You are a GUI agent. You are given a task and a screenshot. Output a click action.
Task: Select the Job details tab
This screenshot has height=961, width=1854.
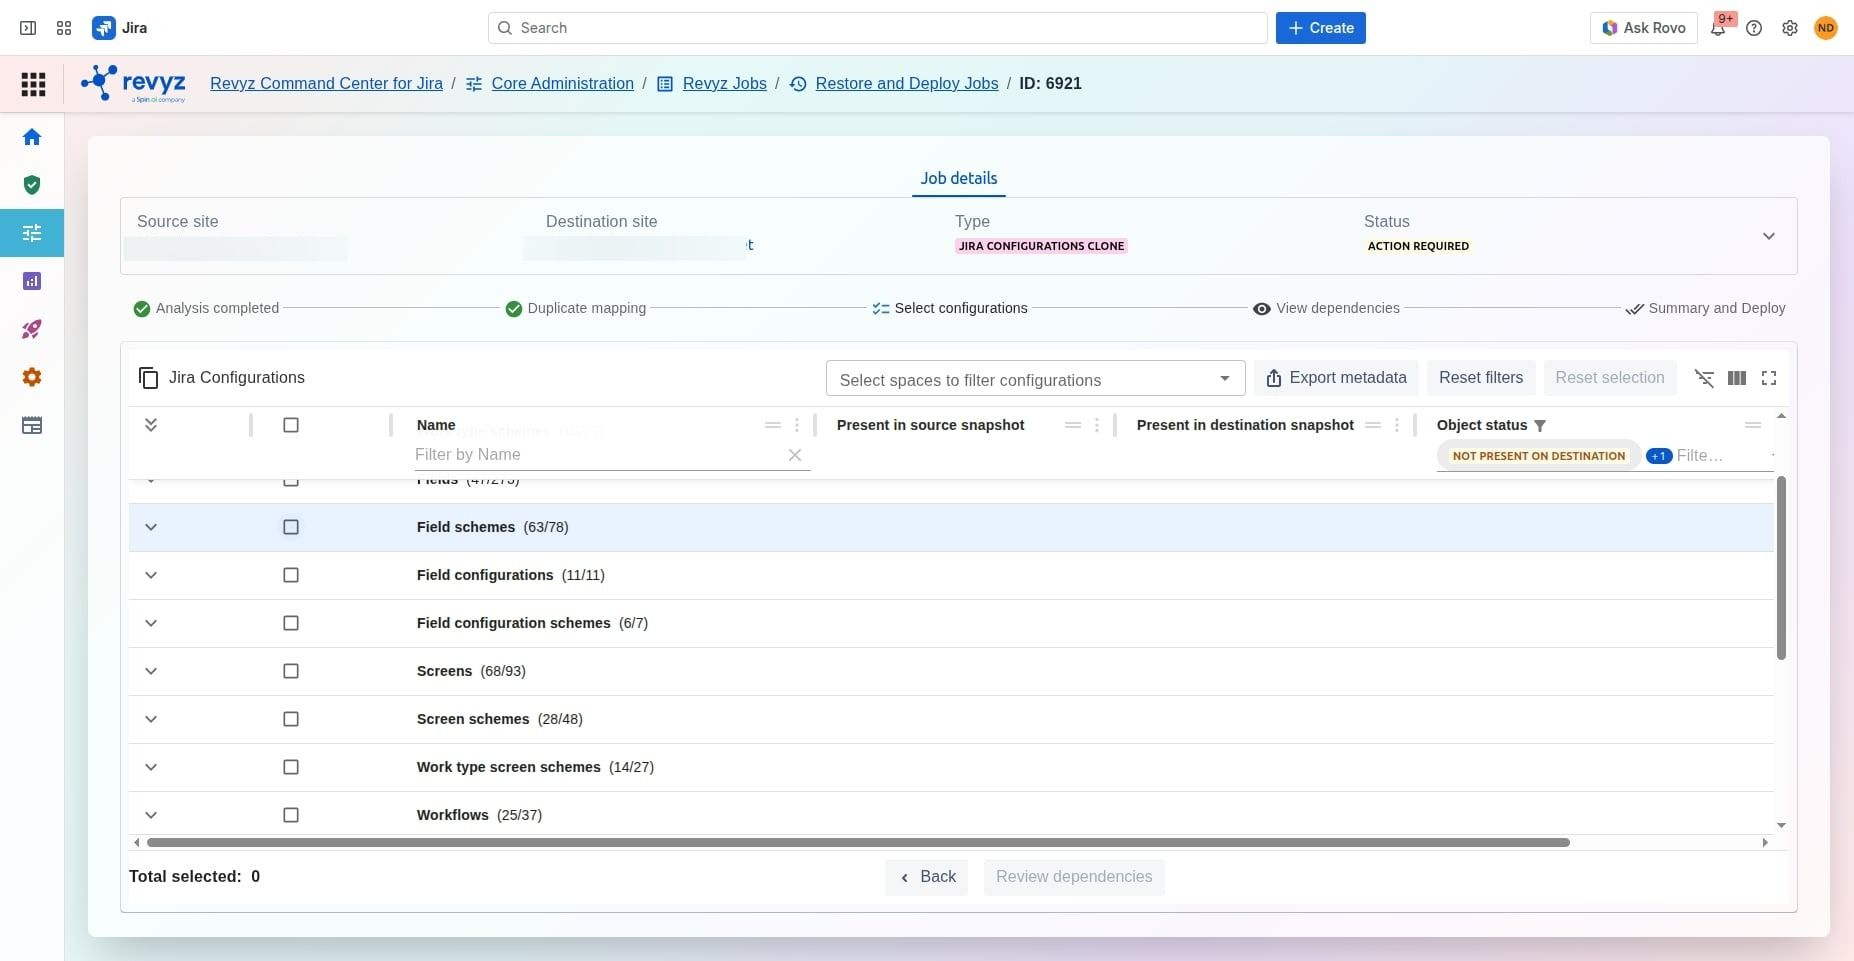click(x=959, y=178)
